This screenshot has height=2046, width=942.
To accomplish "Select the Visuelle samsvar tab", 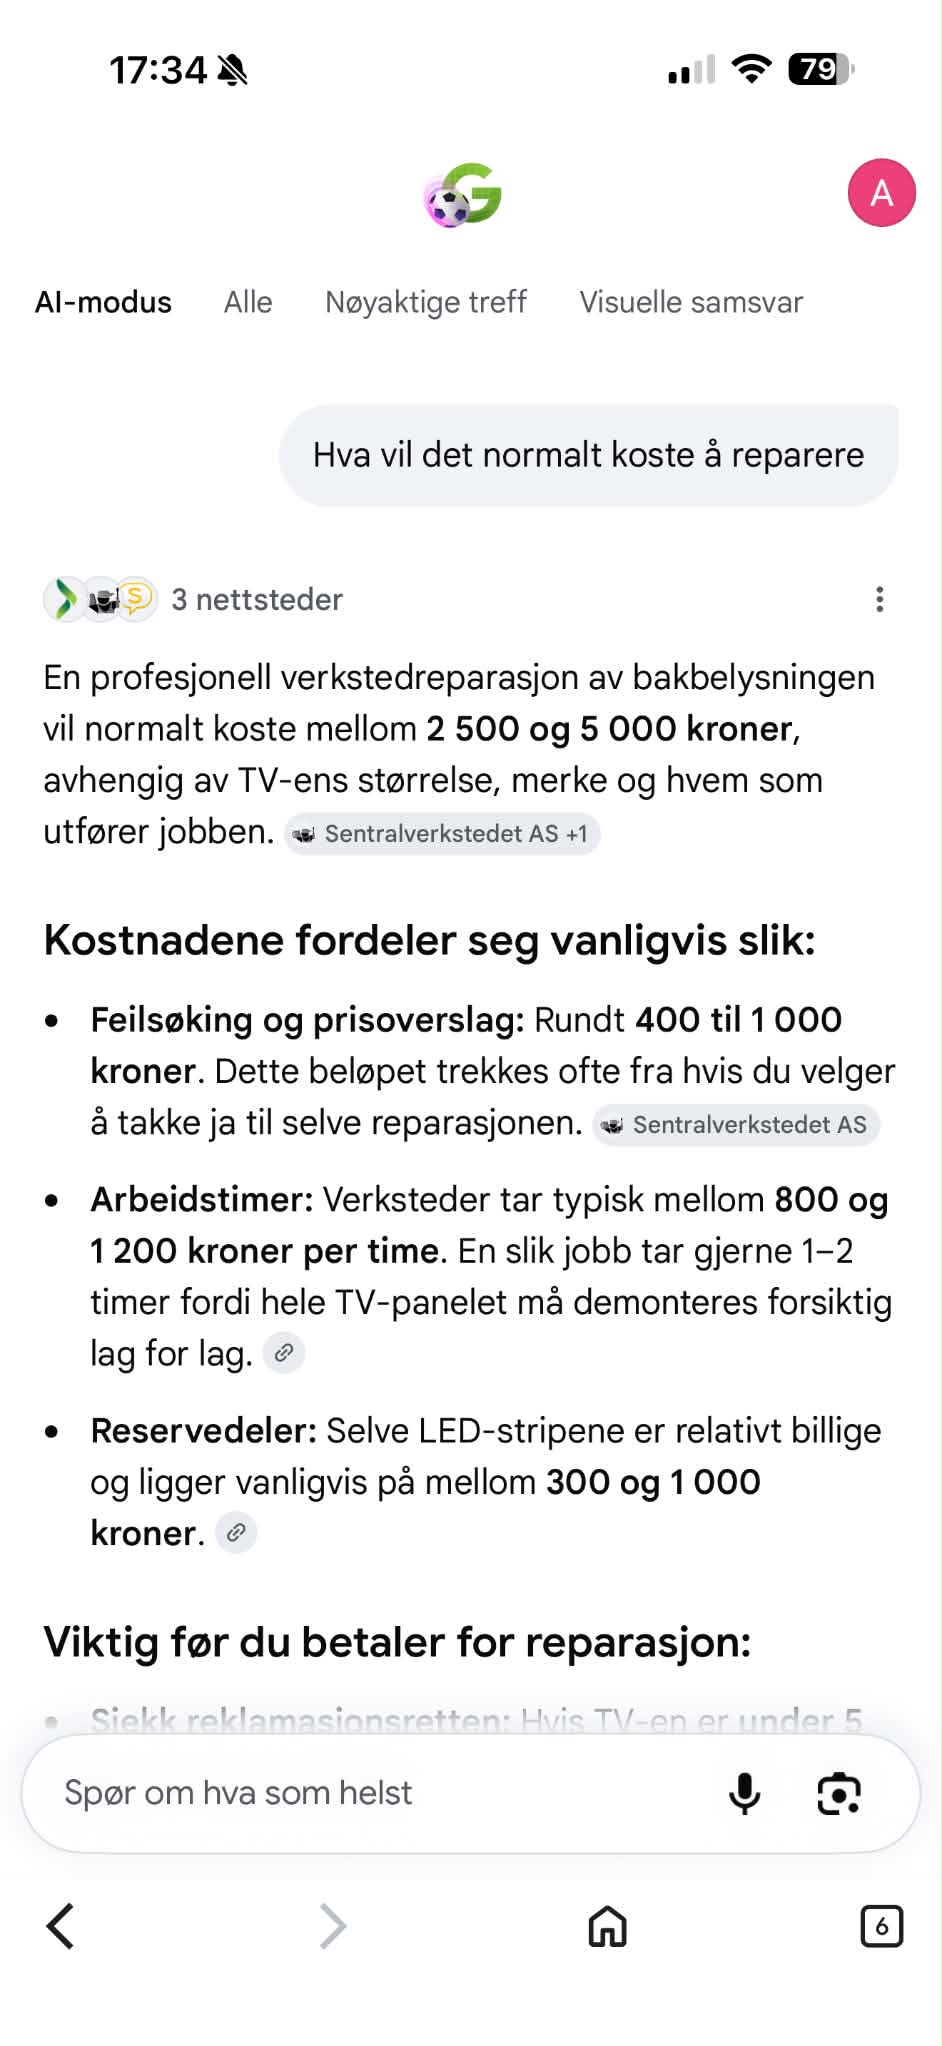I will pos(691,302).
